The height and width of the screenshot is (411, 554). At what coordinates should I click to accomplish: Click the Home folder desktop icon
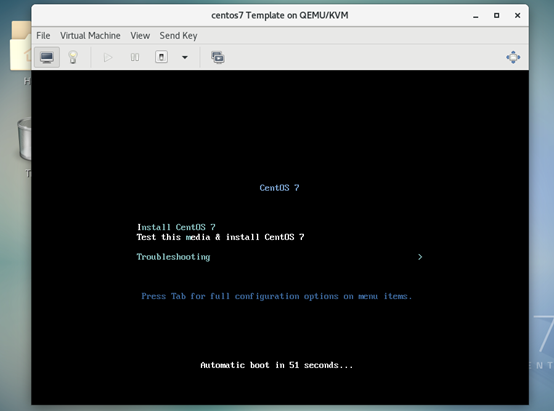click(20, 46)
